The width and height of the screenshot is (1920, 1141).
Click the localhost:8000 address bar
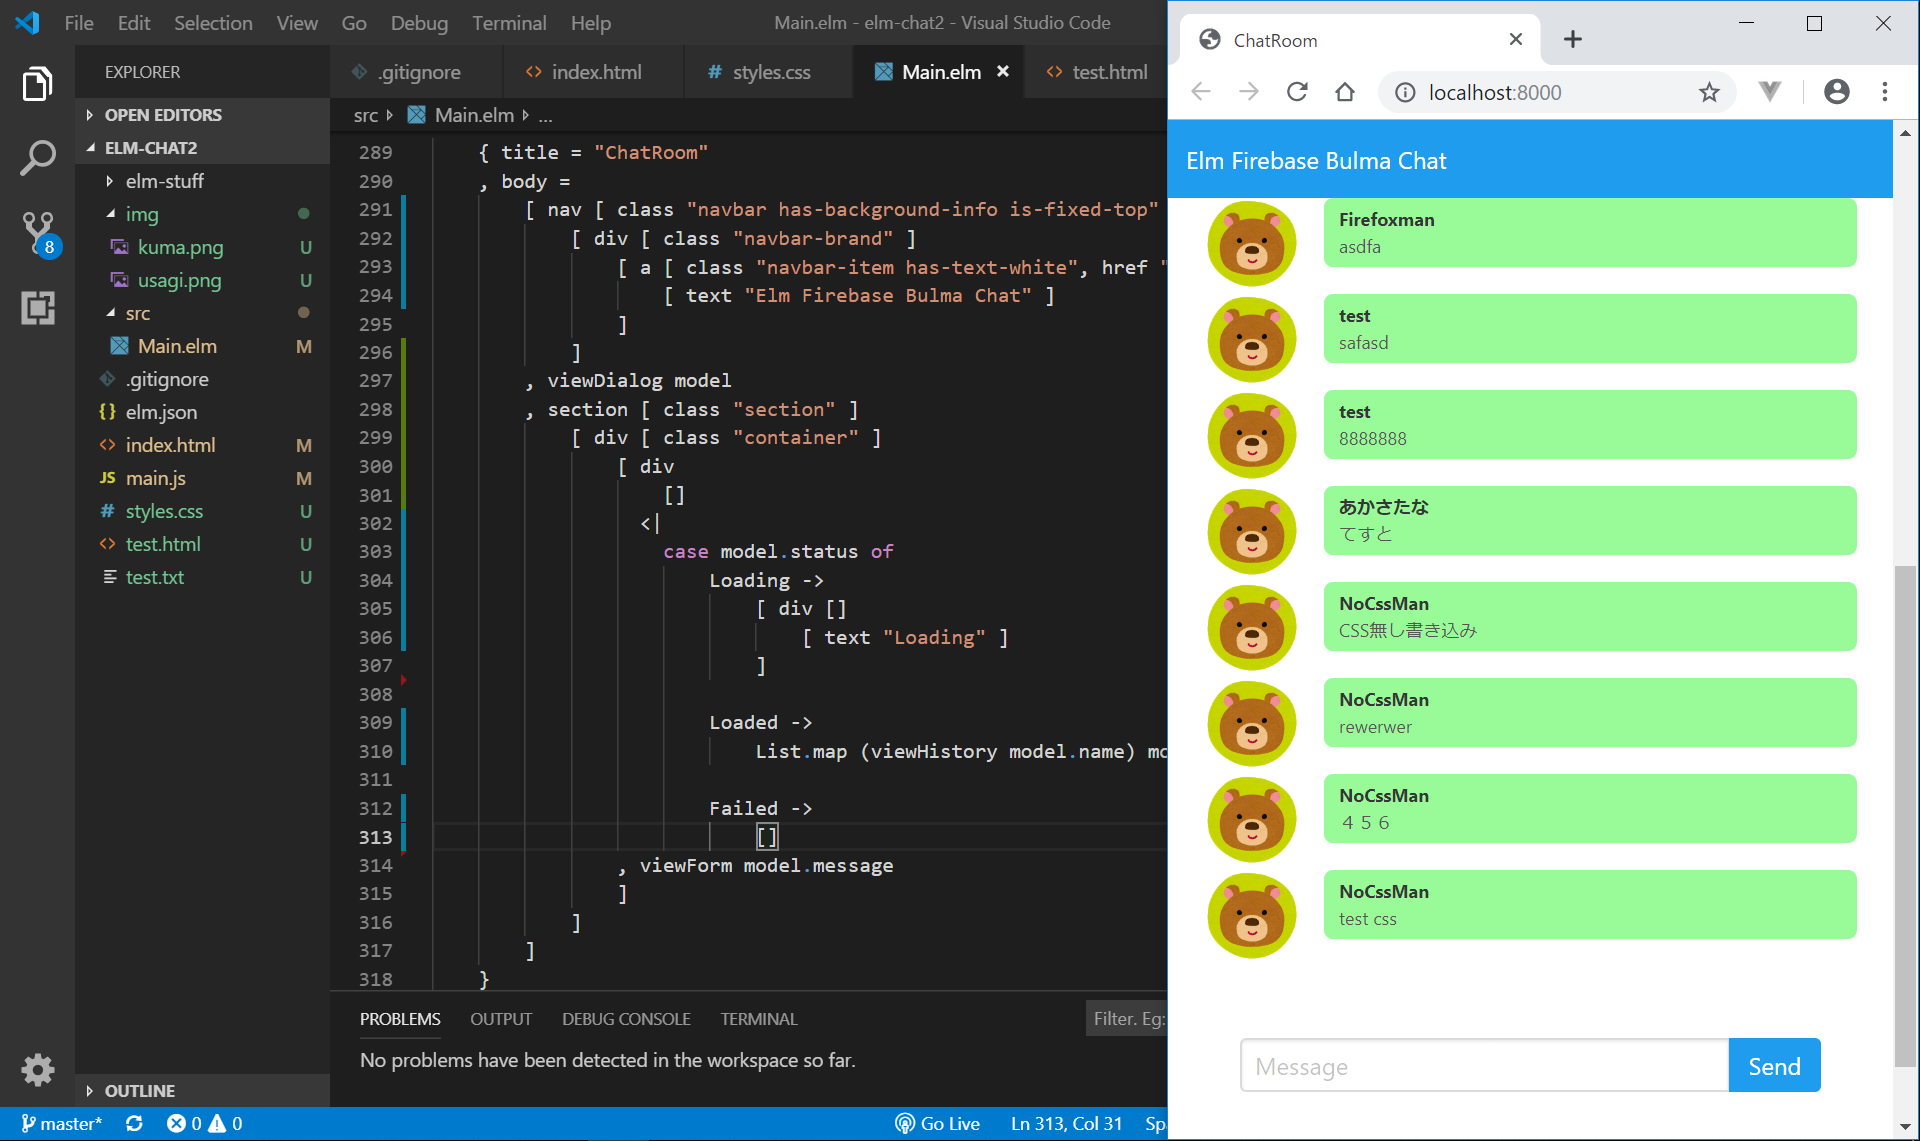tap(1555, 93)
